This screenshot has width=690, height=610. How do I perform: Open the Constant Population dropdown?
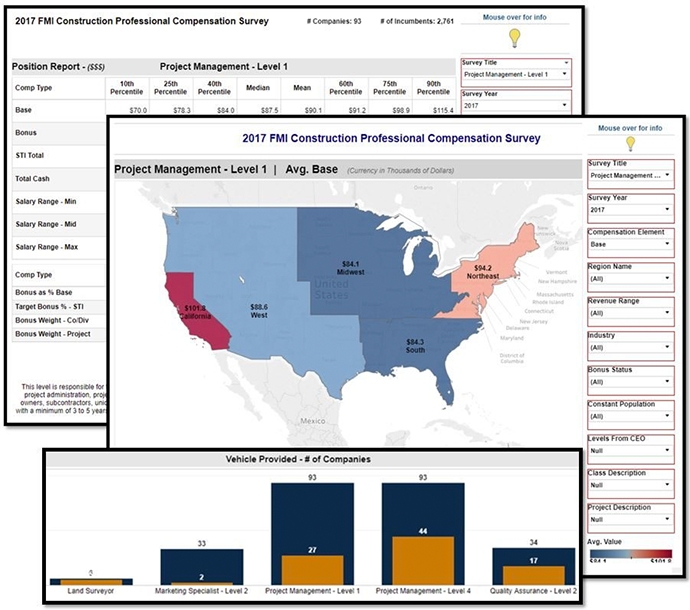point(630,416)
